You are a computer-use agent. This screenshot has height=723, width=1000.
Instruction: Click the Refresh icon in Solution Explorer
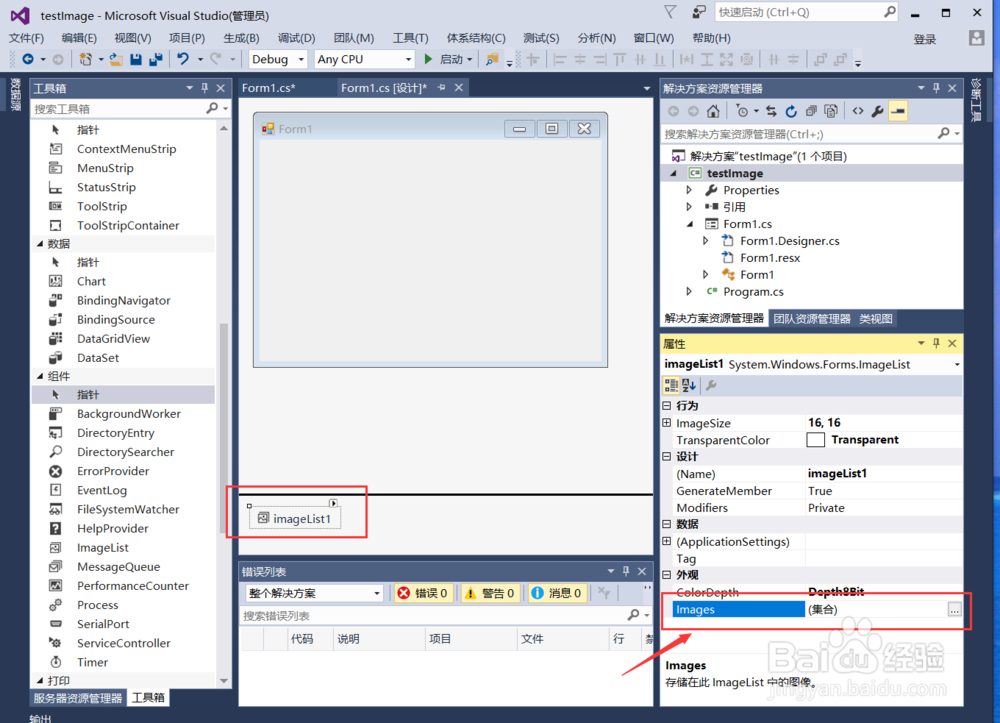point(791,112)
